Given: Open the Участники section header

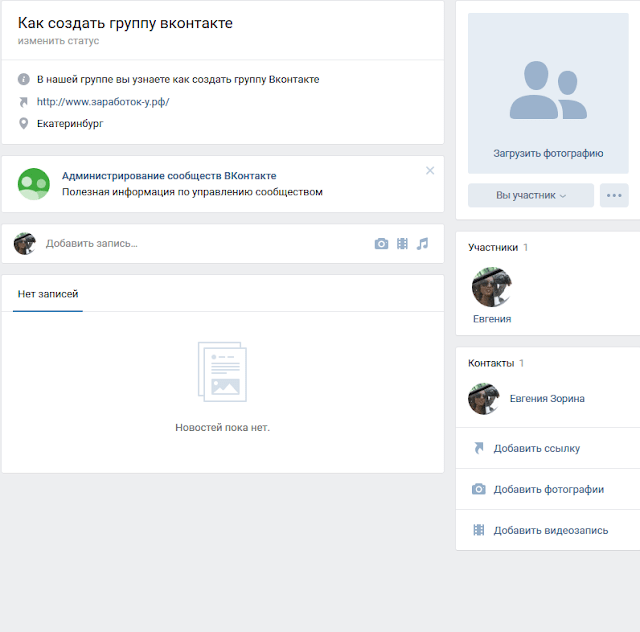Looking at the screenshot, I should (x=498, y=247).
